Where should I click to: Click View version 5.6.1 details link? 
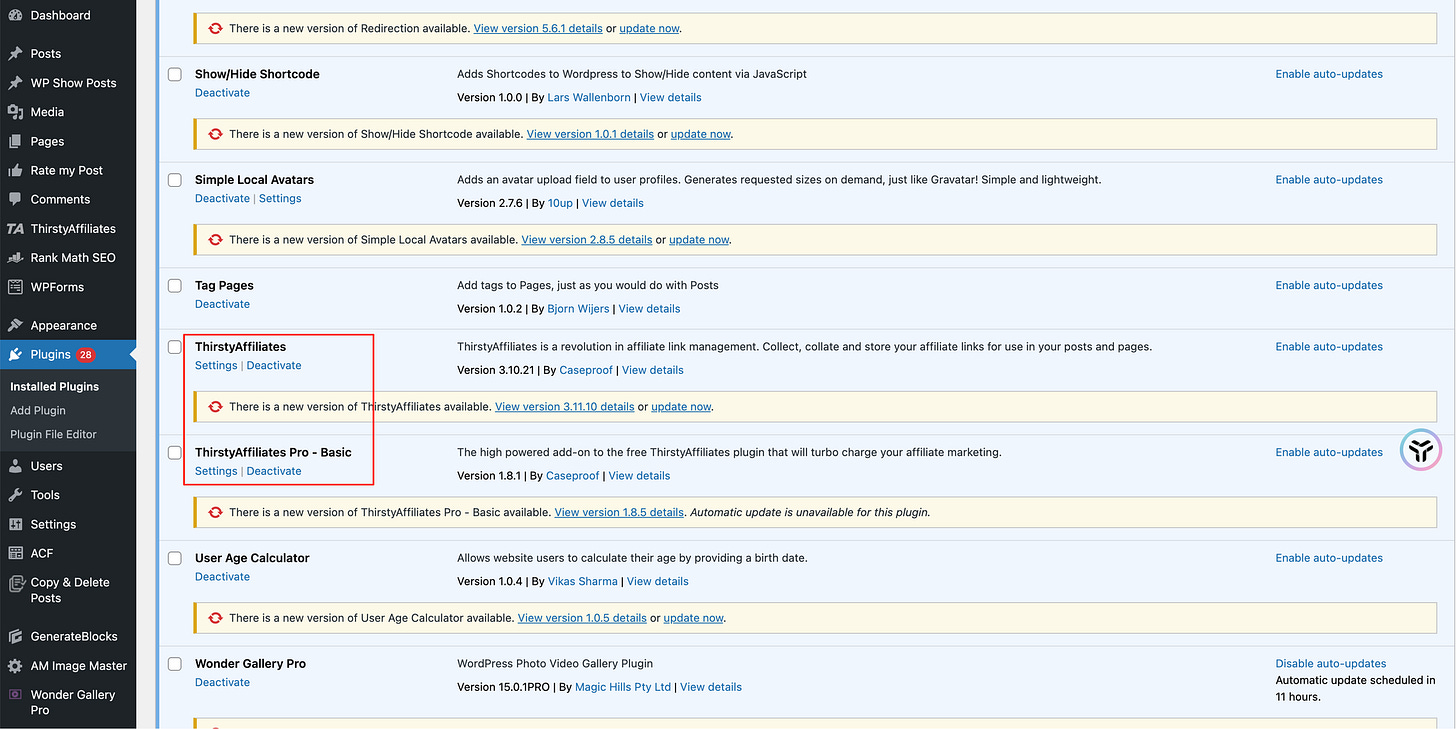[538, 29]
